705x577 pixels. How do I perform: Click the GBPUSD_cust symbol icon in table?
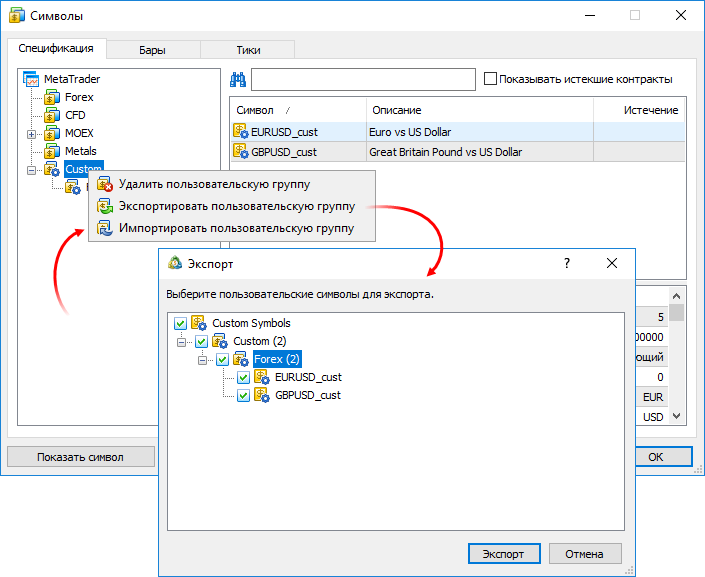[240, 152]
